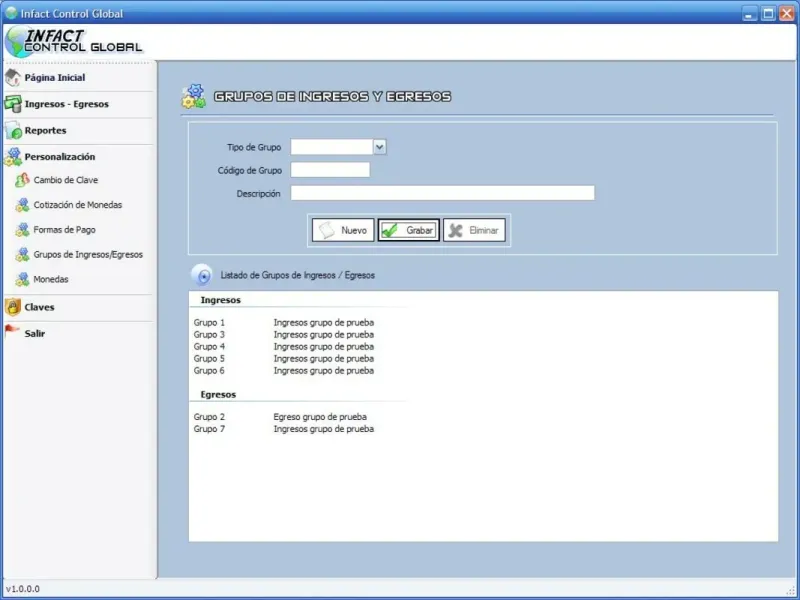Click 'Egreso grupo de prueba' description
Screen dimensions: 800x600
click(320, 417)
